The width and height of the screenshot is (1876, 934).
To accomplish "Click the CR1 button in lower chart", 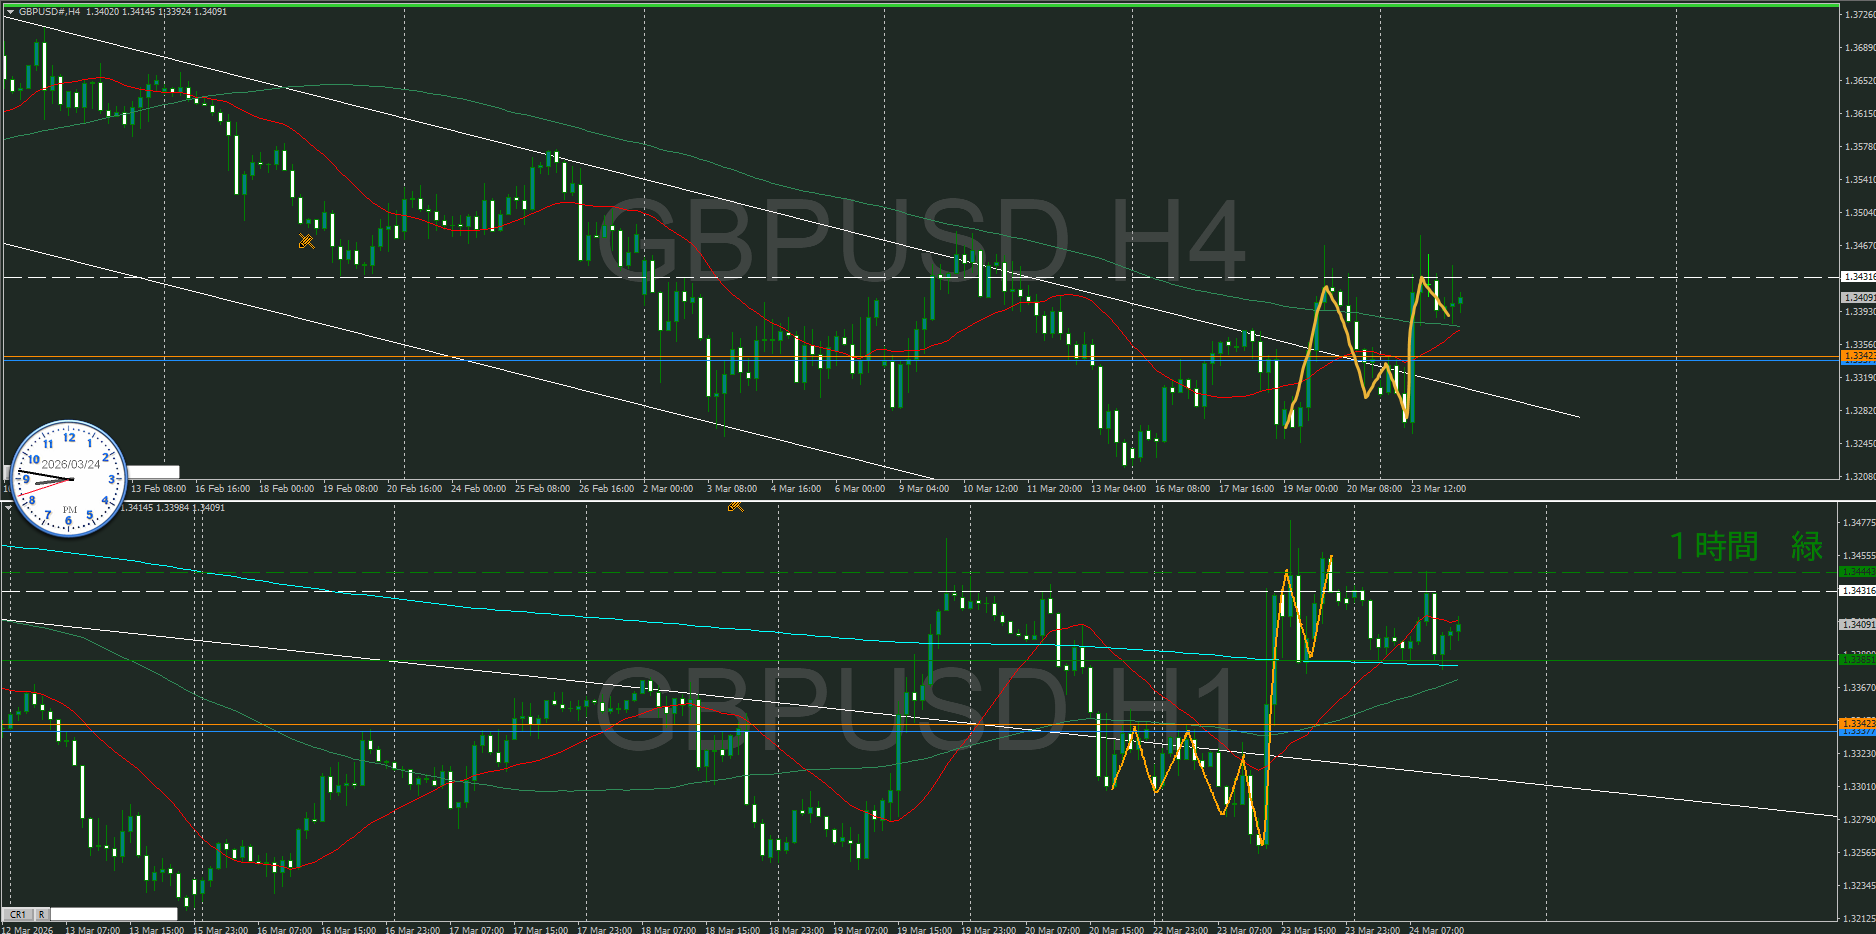I will 18,914.
